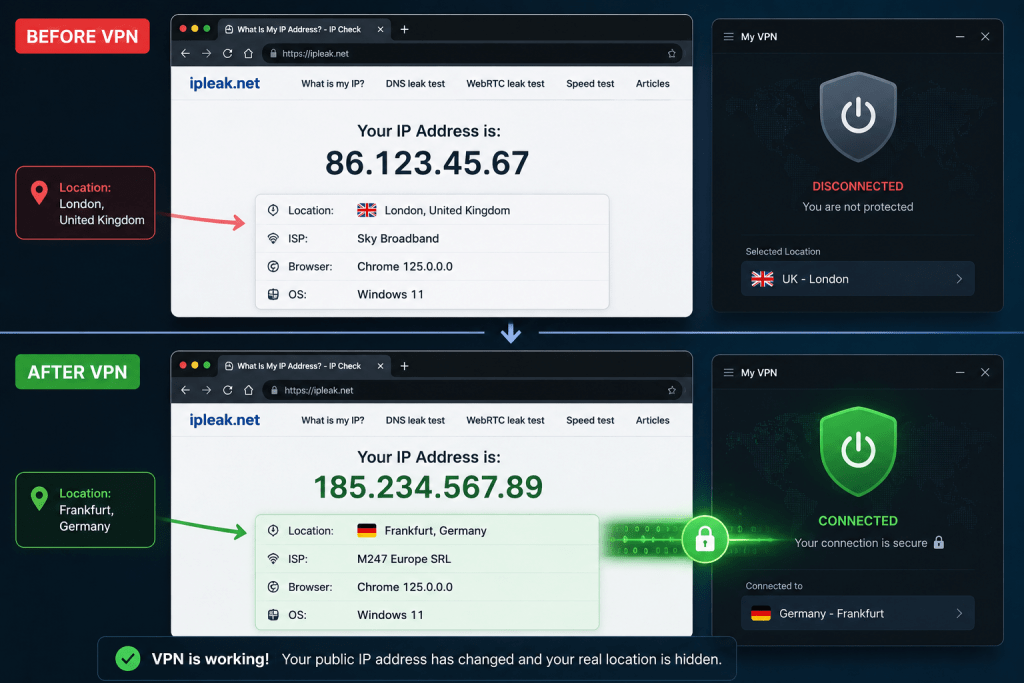Click the UK flag icon in VPN location row
Image resolution: width=1024 pixels, height=683 pixels.
point(762,279)
